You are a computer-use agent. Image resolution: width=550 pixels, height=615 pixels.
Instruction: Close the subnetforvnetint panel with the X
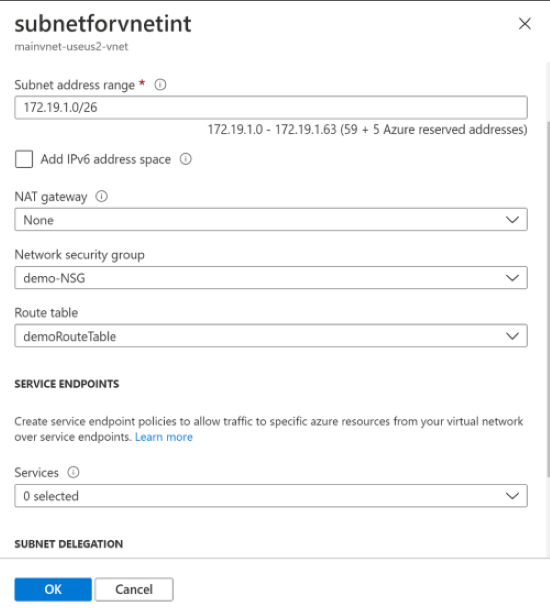(525, 24)
